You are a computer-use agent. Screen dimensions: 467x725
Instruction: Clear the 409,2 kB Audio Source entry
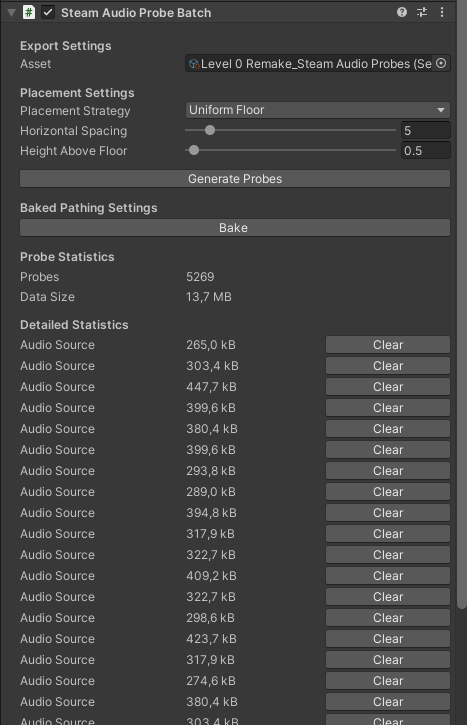pyautogui.click(x=388, y=576)
